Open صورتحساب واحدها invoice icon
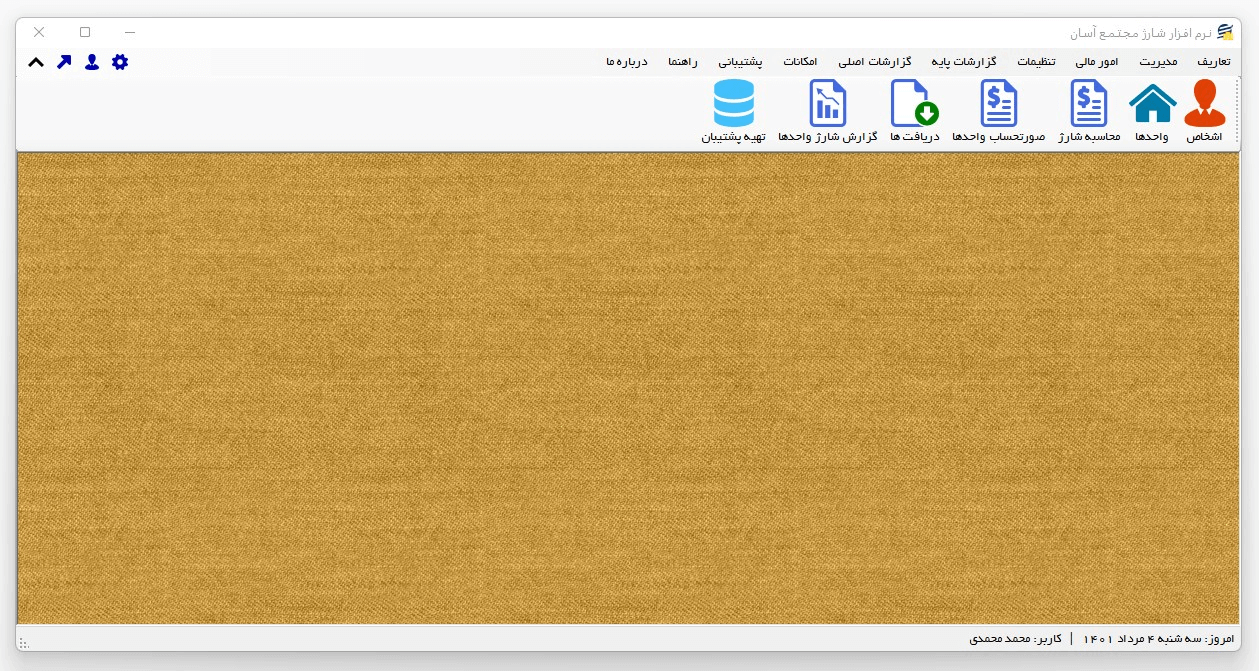This screenshot has height=671, width=1259. 998,111
